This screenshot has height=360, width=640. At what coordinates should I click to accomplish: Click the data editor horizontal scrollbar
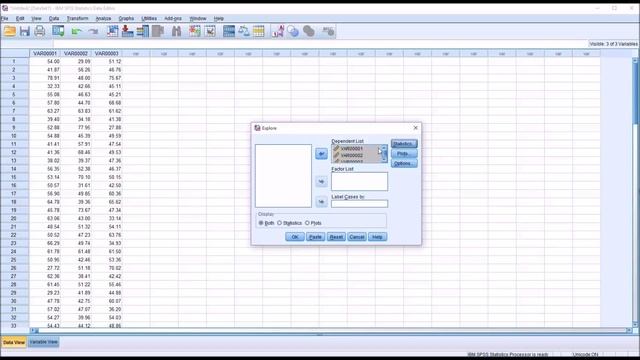click(331, 330)
